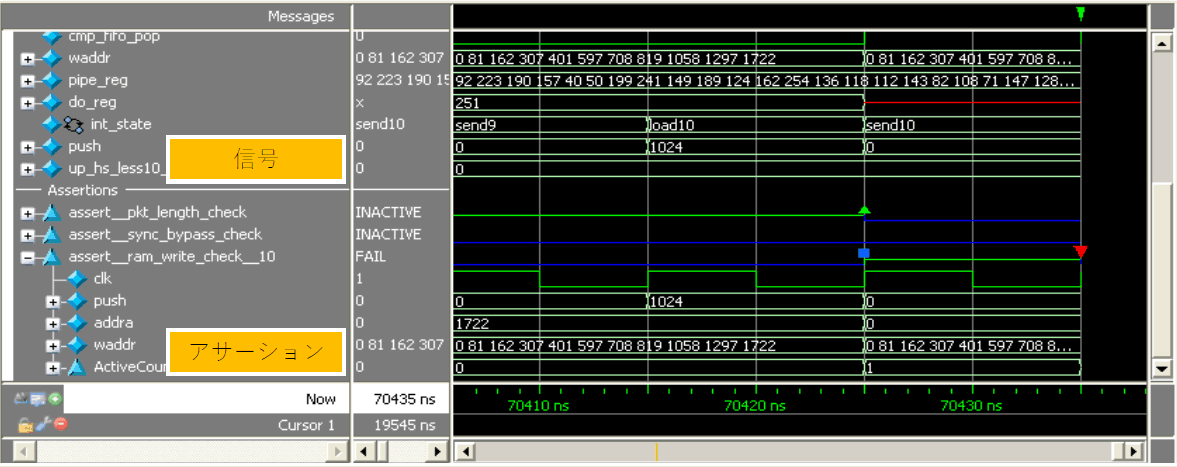Click the vertical scrollbar up arrow

1161,44
